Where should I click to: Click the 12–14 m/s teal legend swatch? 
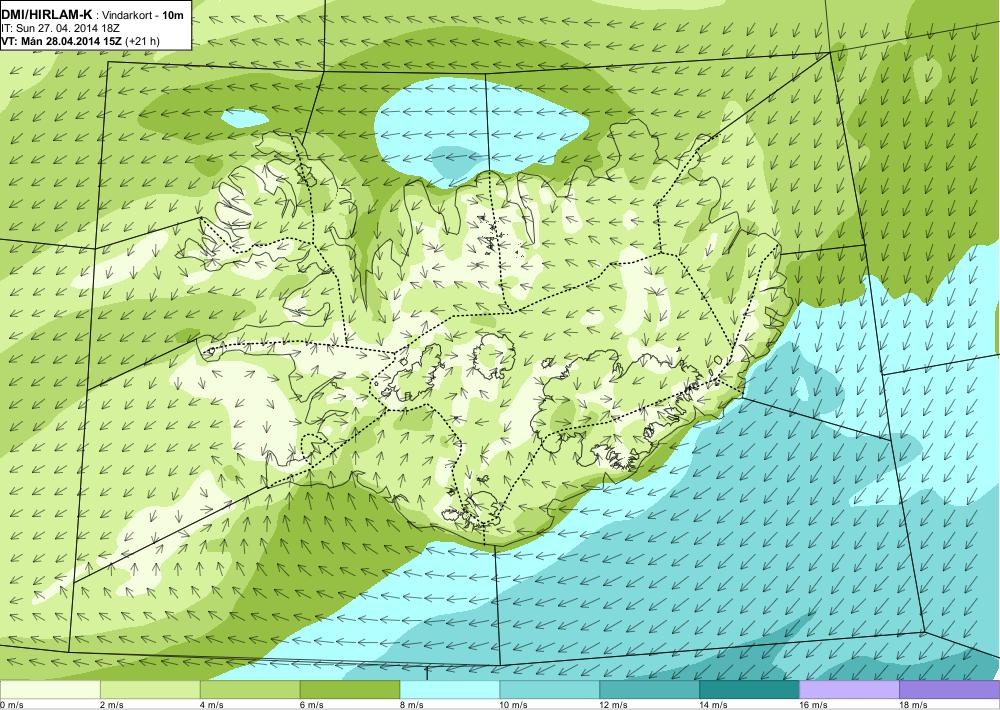click(649, 690)
